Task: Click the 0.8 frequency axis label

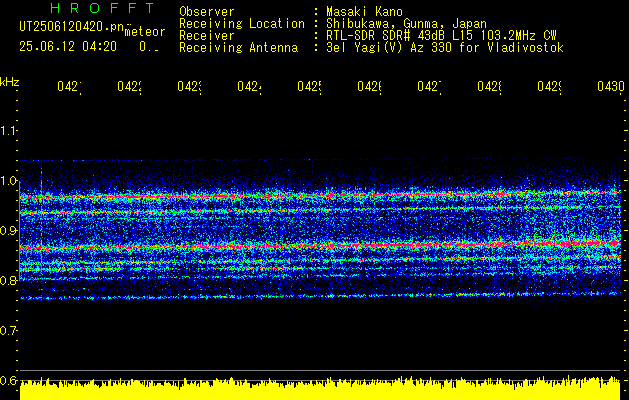Action: (8, 280)
